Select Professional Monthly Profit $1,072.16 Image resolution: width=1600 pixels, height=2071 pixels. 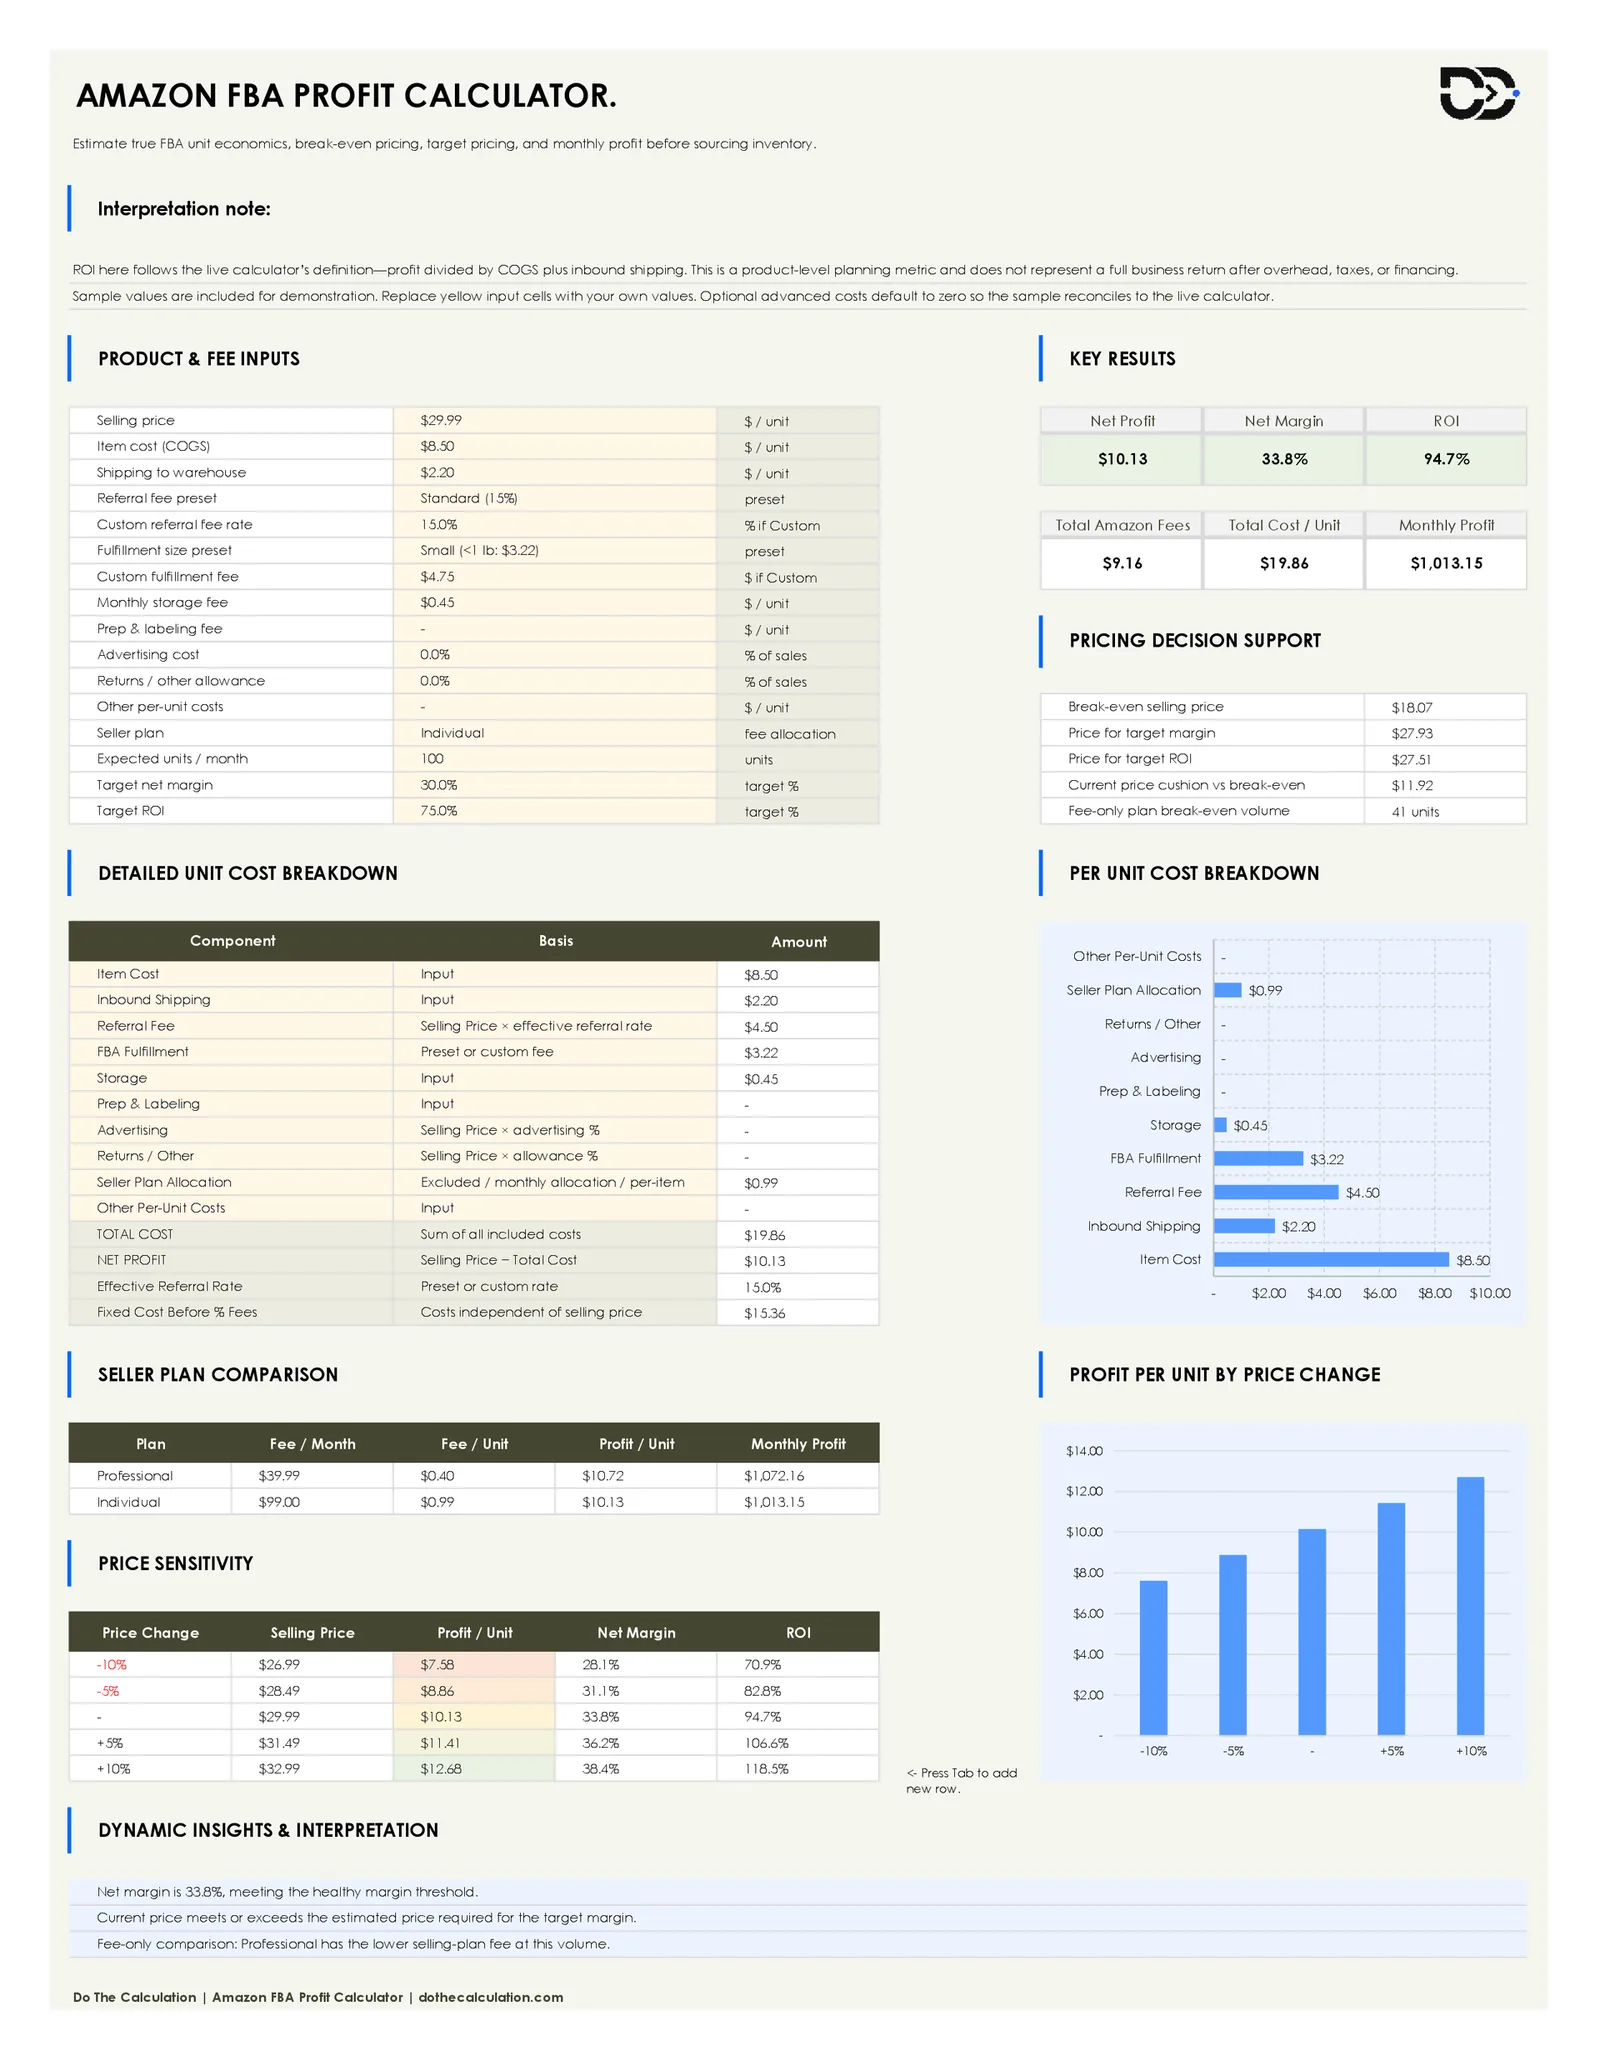(x=798, y=1476)
